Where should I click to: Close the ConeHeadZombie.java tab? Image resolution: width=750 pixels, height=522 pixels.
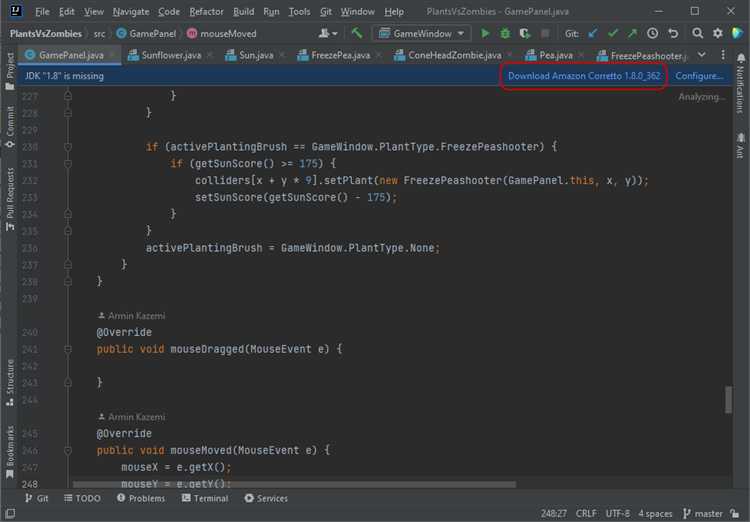[510, 56]
